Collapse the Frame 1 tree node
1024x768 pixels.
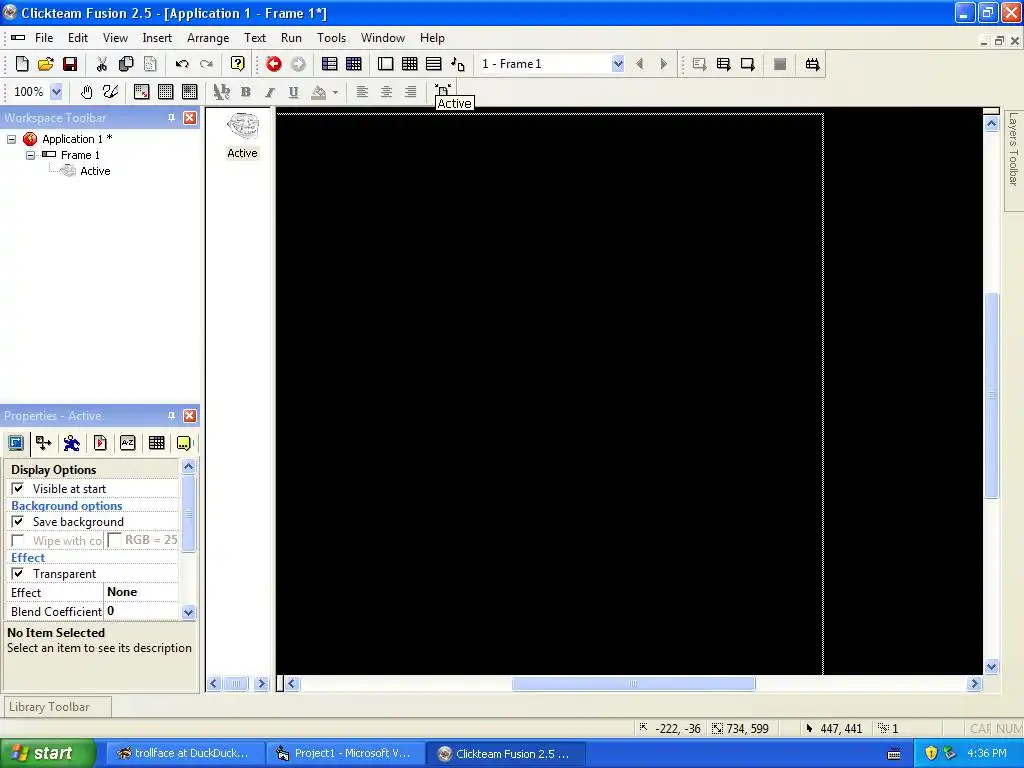tap(31, 155)
